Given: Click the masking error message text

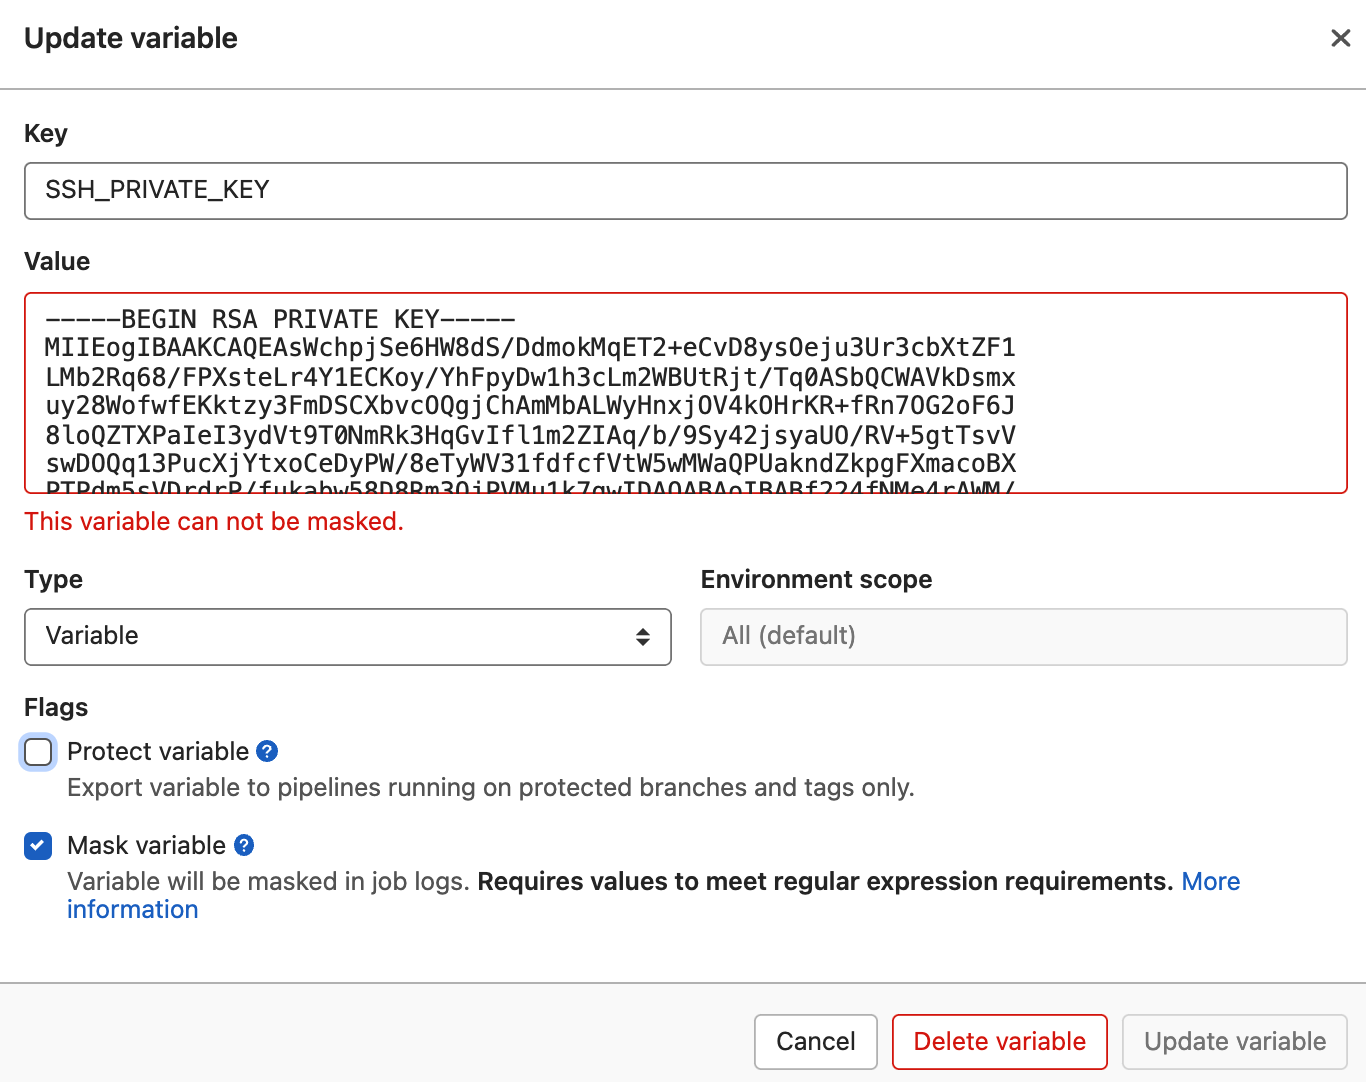Looking at the screenshot, I should point(214,521).
